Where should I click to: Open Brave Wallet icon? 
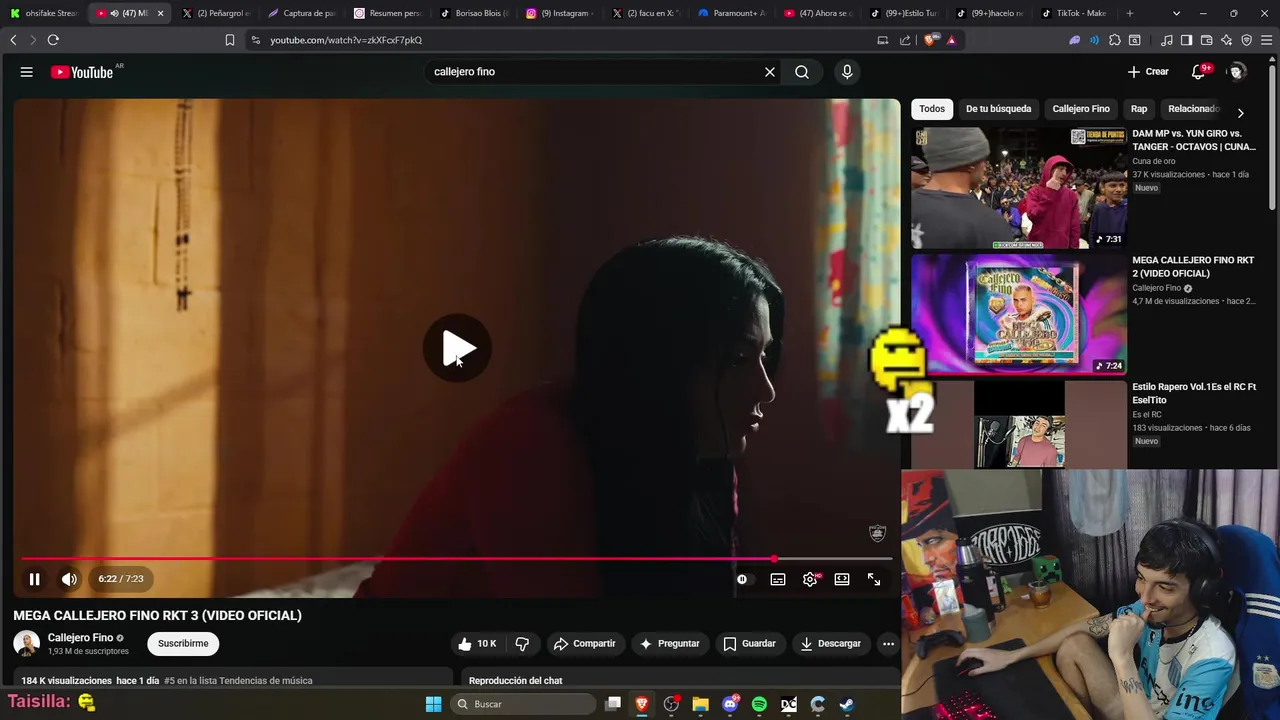pyautogui.click(x=1207, y=40)
